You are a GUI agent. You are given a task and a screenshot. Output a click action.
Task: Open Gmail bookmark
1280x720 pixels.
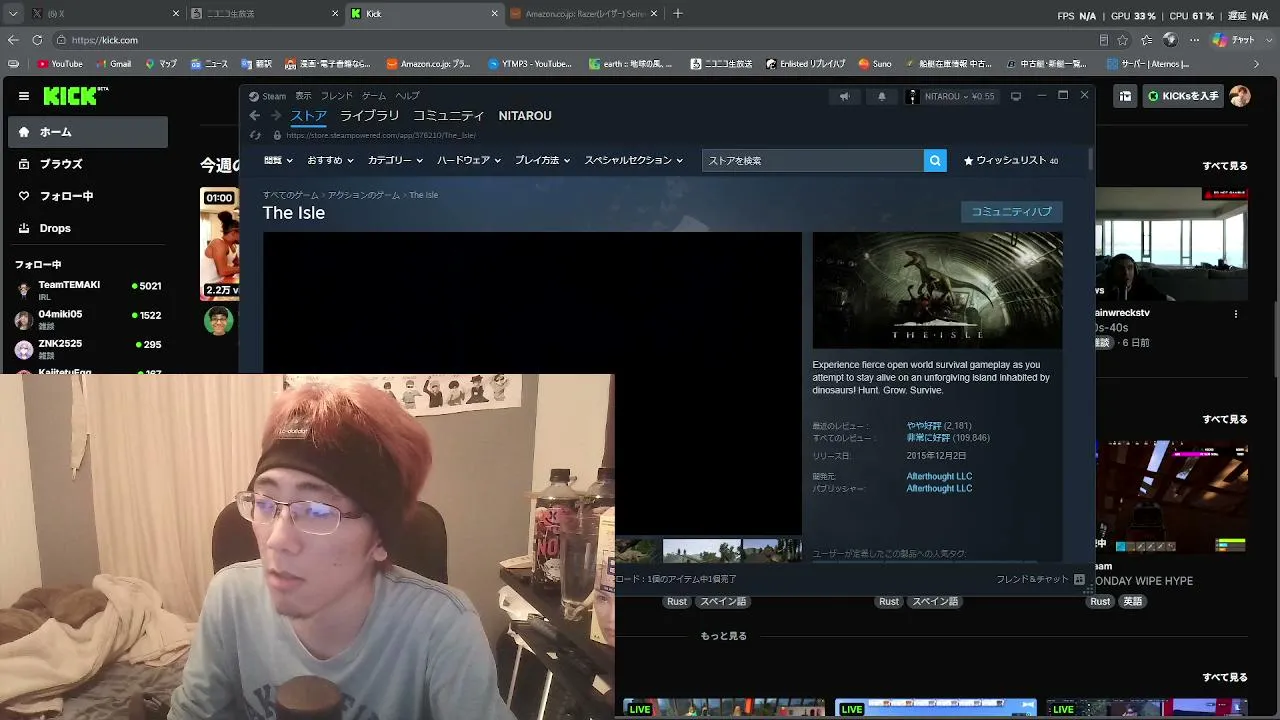113,64
